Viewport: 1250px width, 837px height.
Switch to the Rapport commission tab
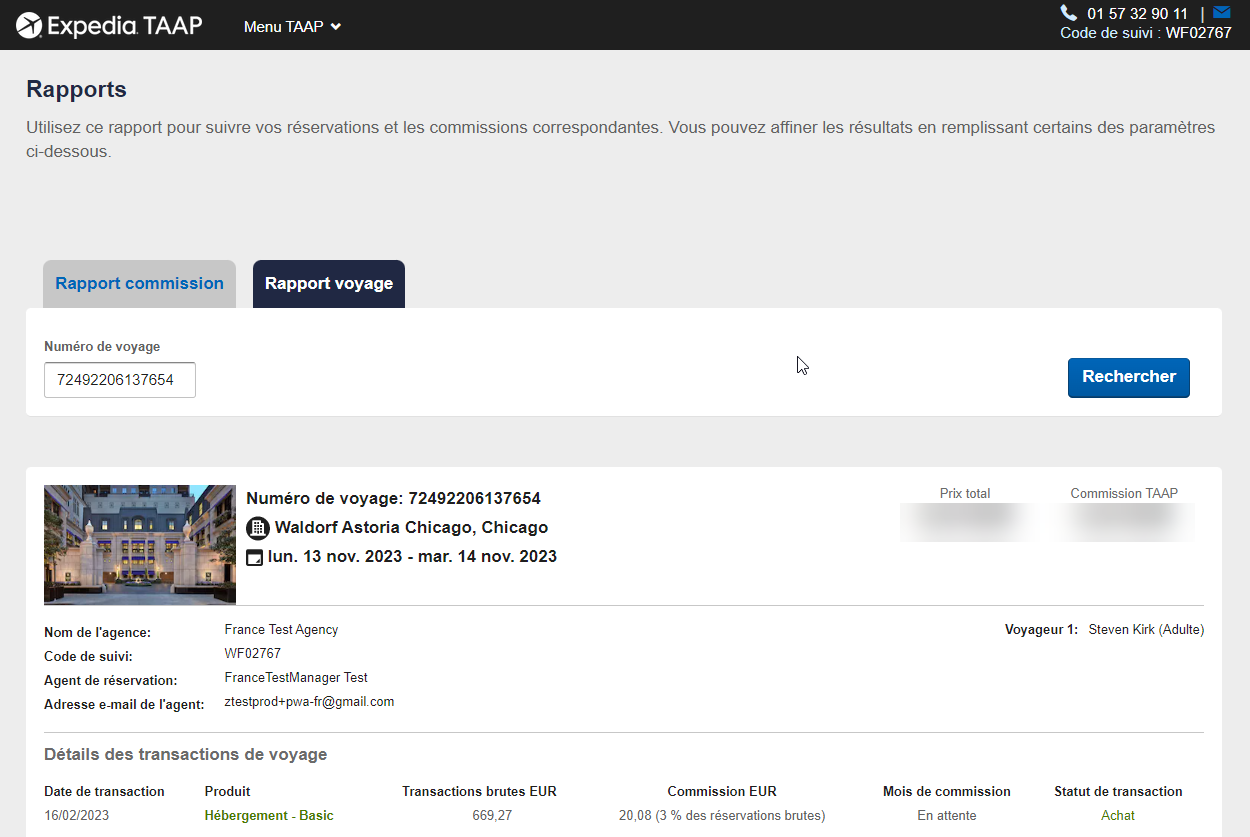[x=140, y=284]
